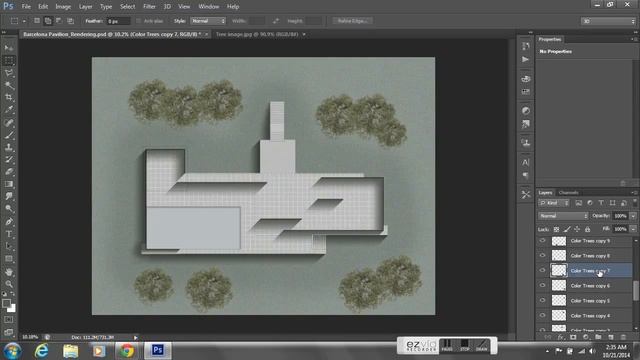This screenshot has height=360, width=640.
Task: Select the History Brush tool
Action: (9, 159)
